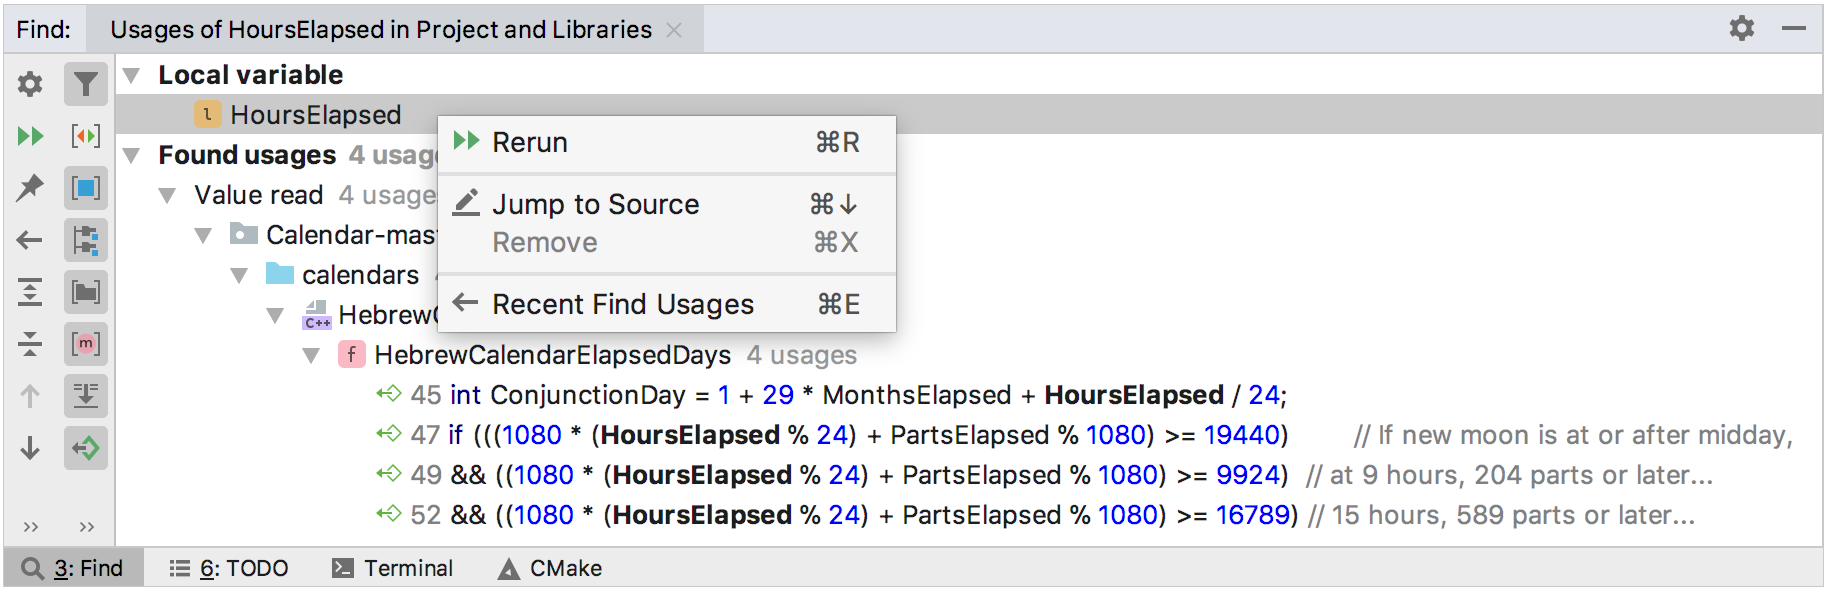Screen dimensions: 1828x591
Task: Select Recent Find Usages menu item
Action: tap(622, 304)
